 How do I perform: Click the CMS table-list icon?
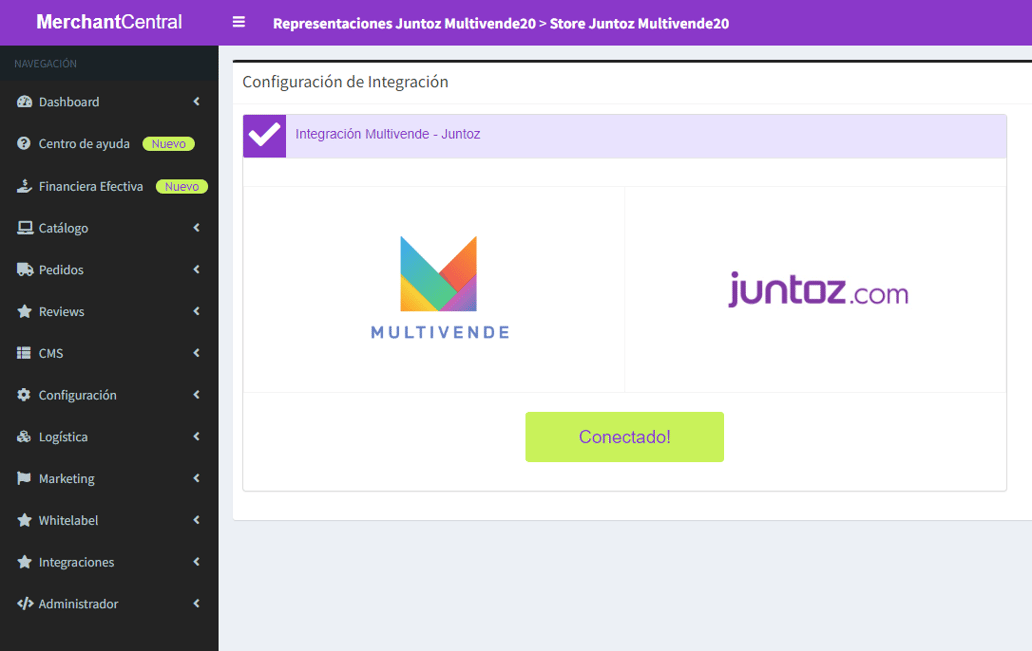pyautogui.click(x=24, y=353)
